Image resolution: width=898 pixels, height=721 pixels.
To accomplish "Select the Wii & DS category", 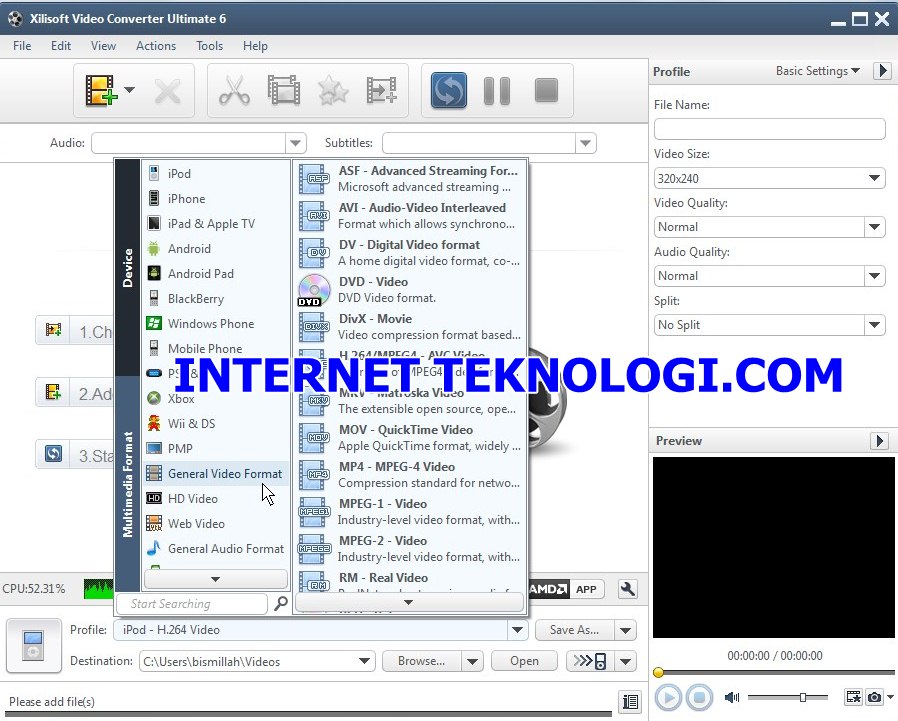I will [x=215, y=424].
